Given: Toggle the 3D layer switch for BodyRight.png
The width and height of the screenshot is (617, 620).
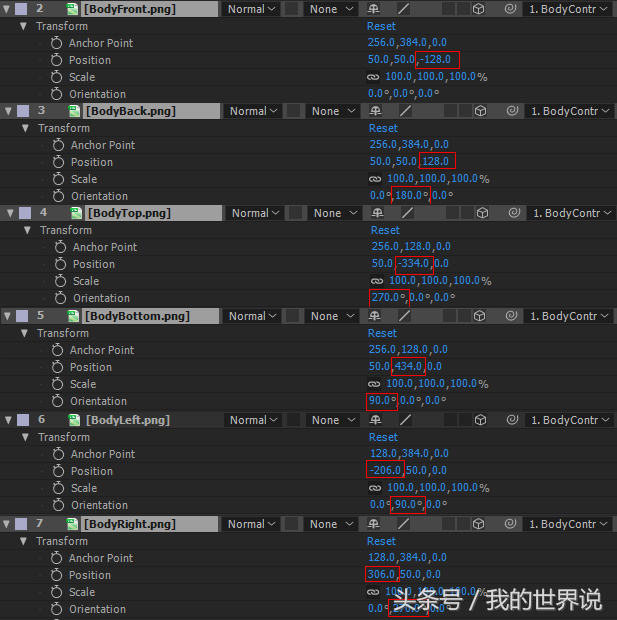Looking at the screenshot, I should 480,524.
